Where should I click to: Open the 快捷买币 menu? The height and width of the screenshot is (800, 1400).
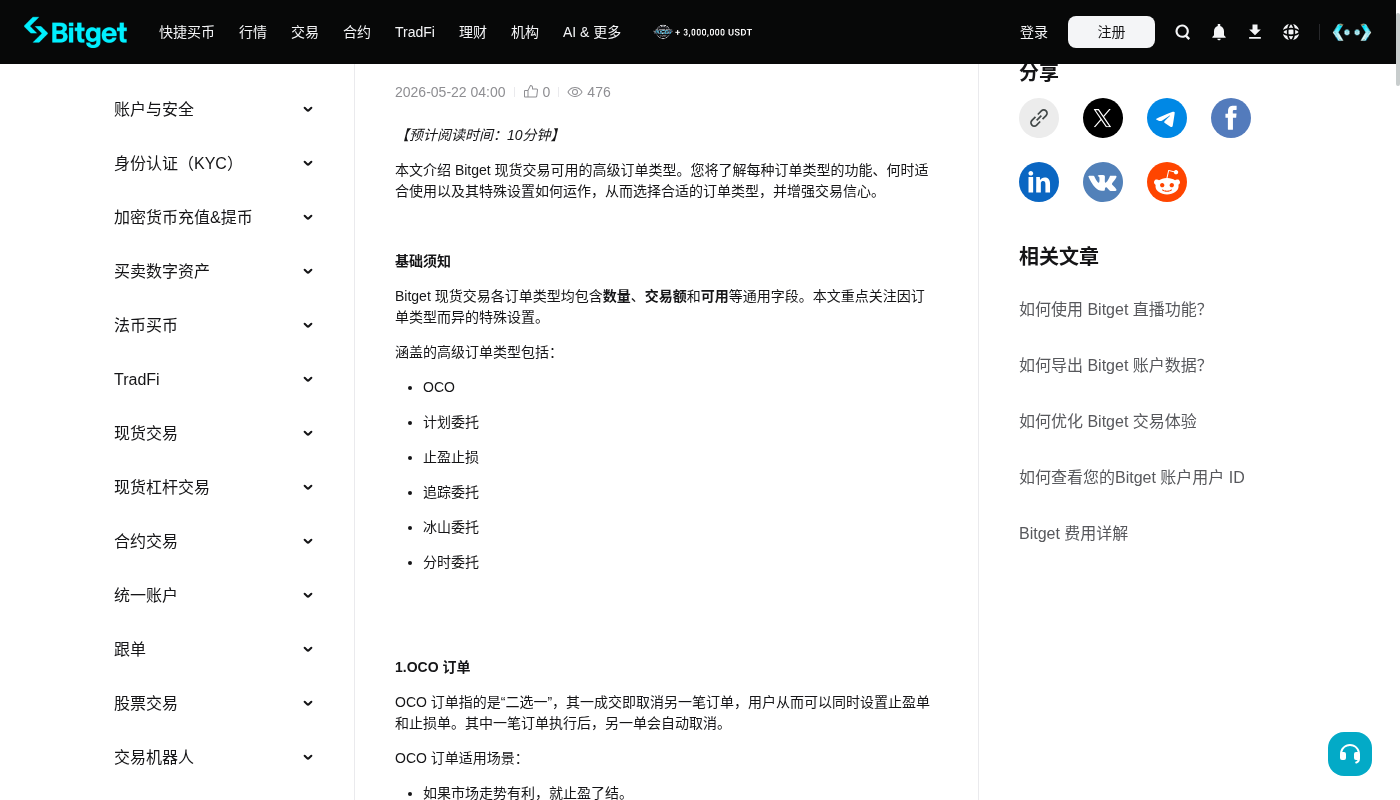click(187, 32)
